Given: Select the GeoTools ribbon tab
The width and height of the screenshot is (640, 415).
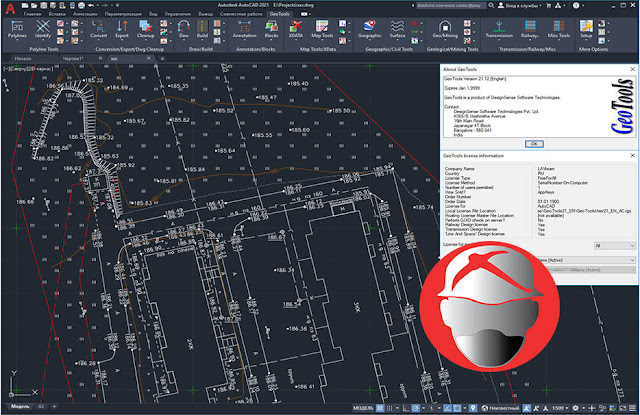Looking at the screenshot, I should pyautogui.click(x=279, y=14).
